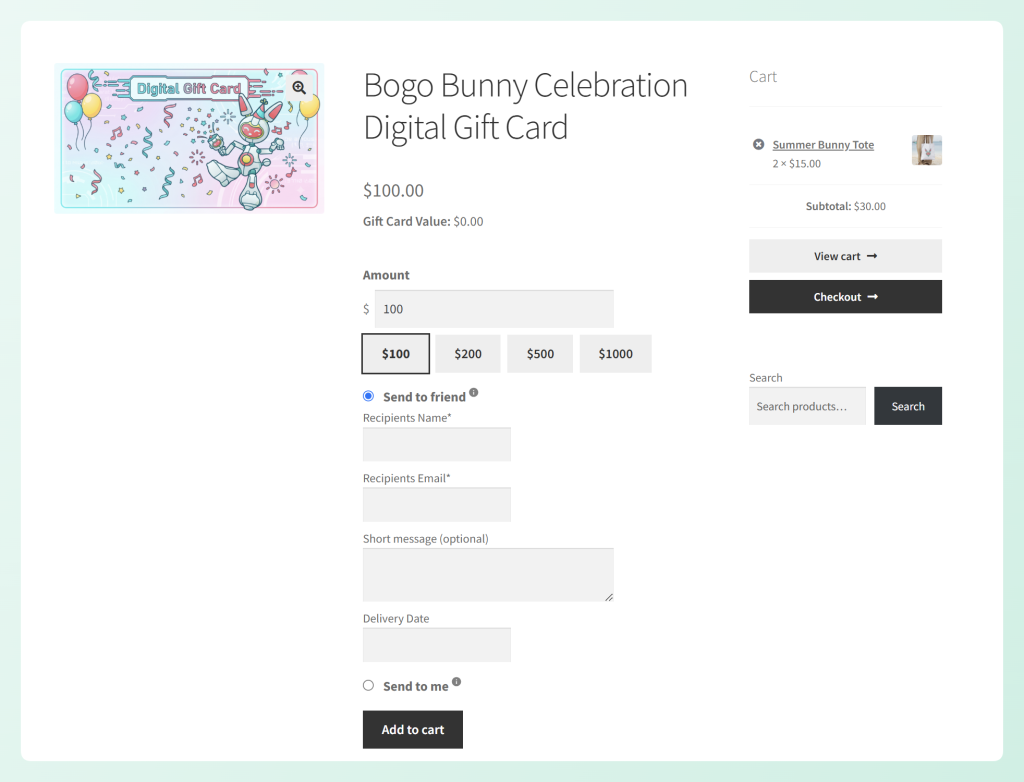1024x782 pixels.
Task: Focus the Short message text area
Action: pyautogui.click(x=488, y=575)
